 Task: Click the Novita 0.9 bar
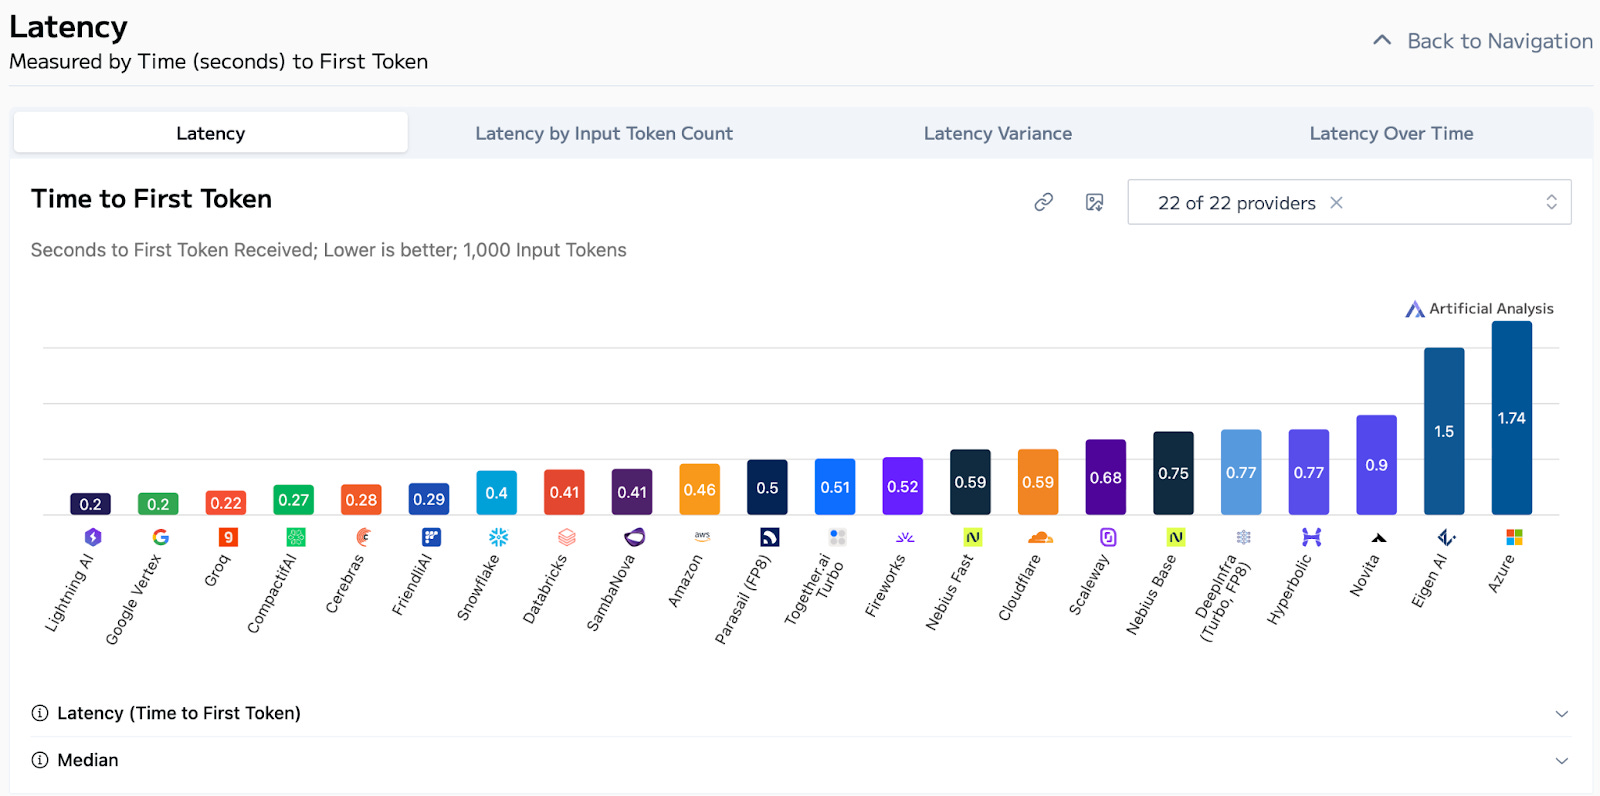1376,465
